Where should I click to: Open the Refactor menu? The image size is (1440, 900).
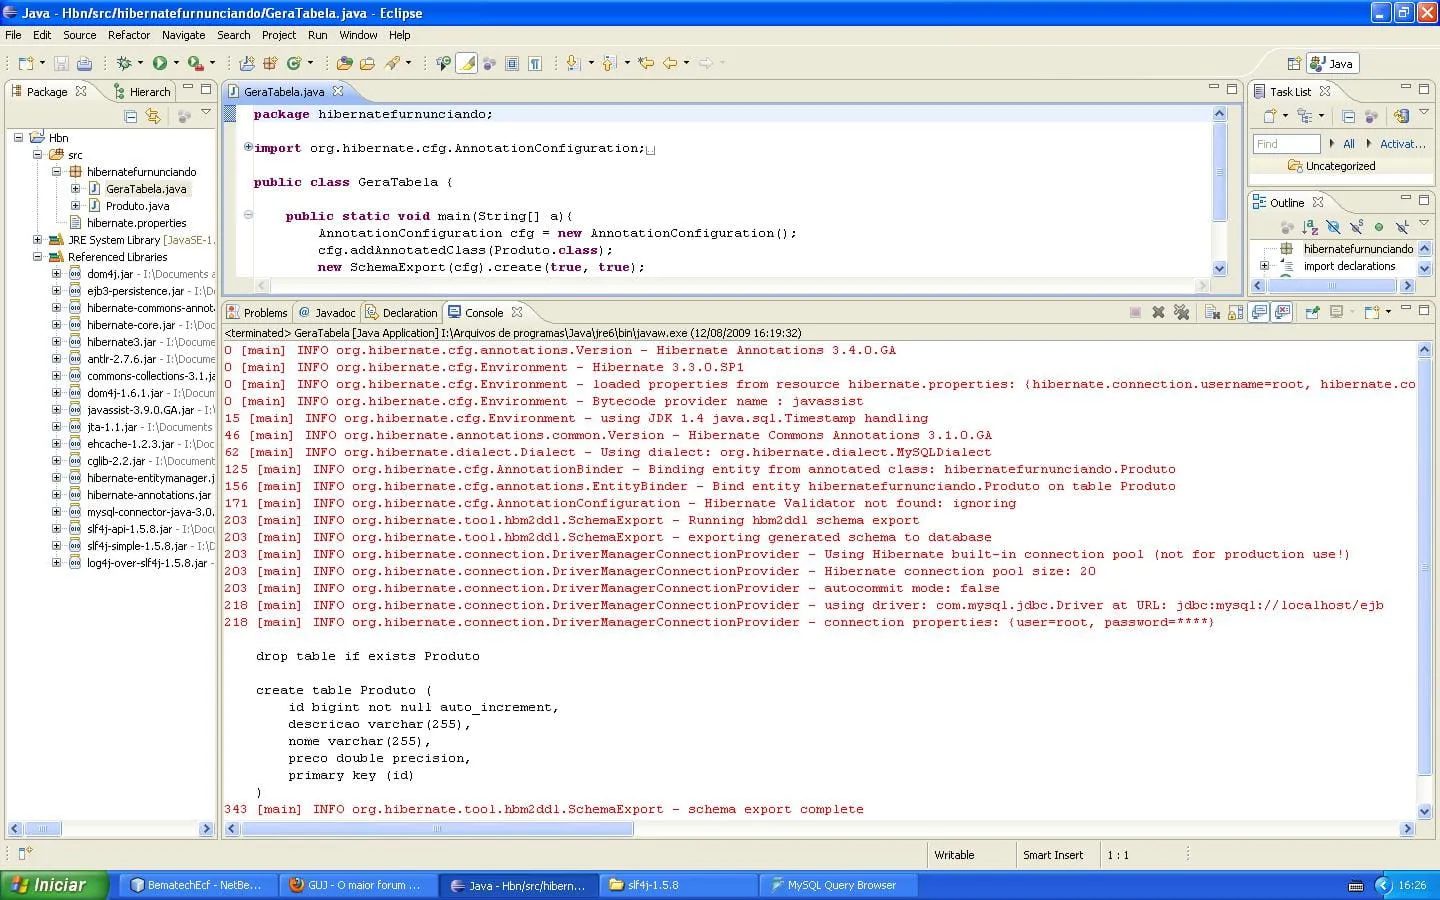pyautogui.click(x=129, y=35)
